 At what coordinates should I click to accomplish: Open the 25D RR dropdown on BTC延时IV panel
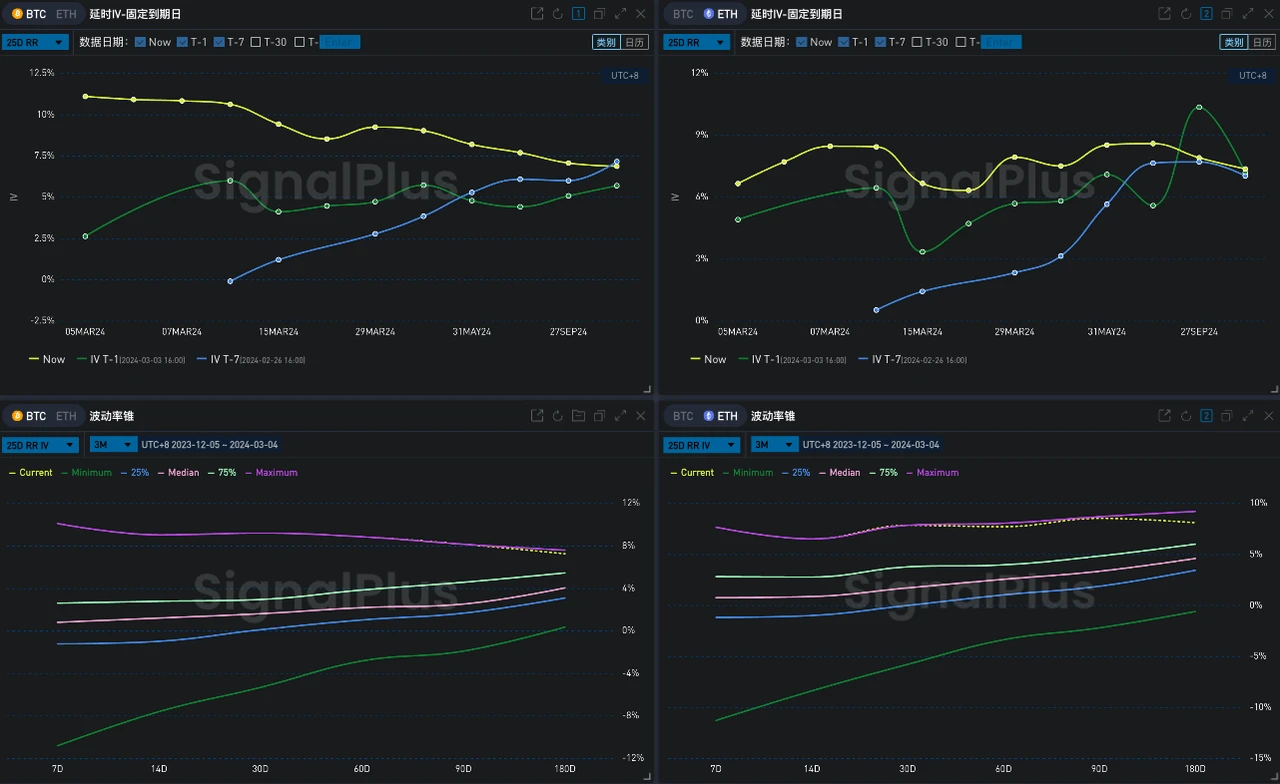[x=35, y=42]
